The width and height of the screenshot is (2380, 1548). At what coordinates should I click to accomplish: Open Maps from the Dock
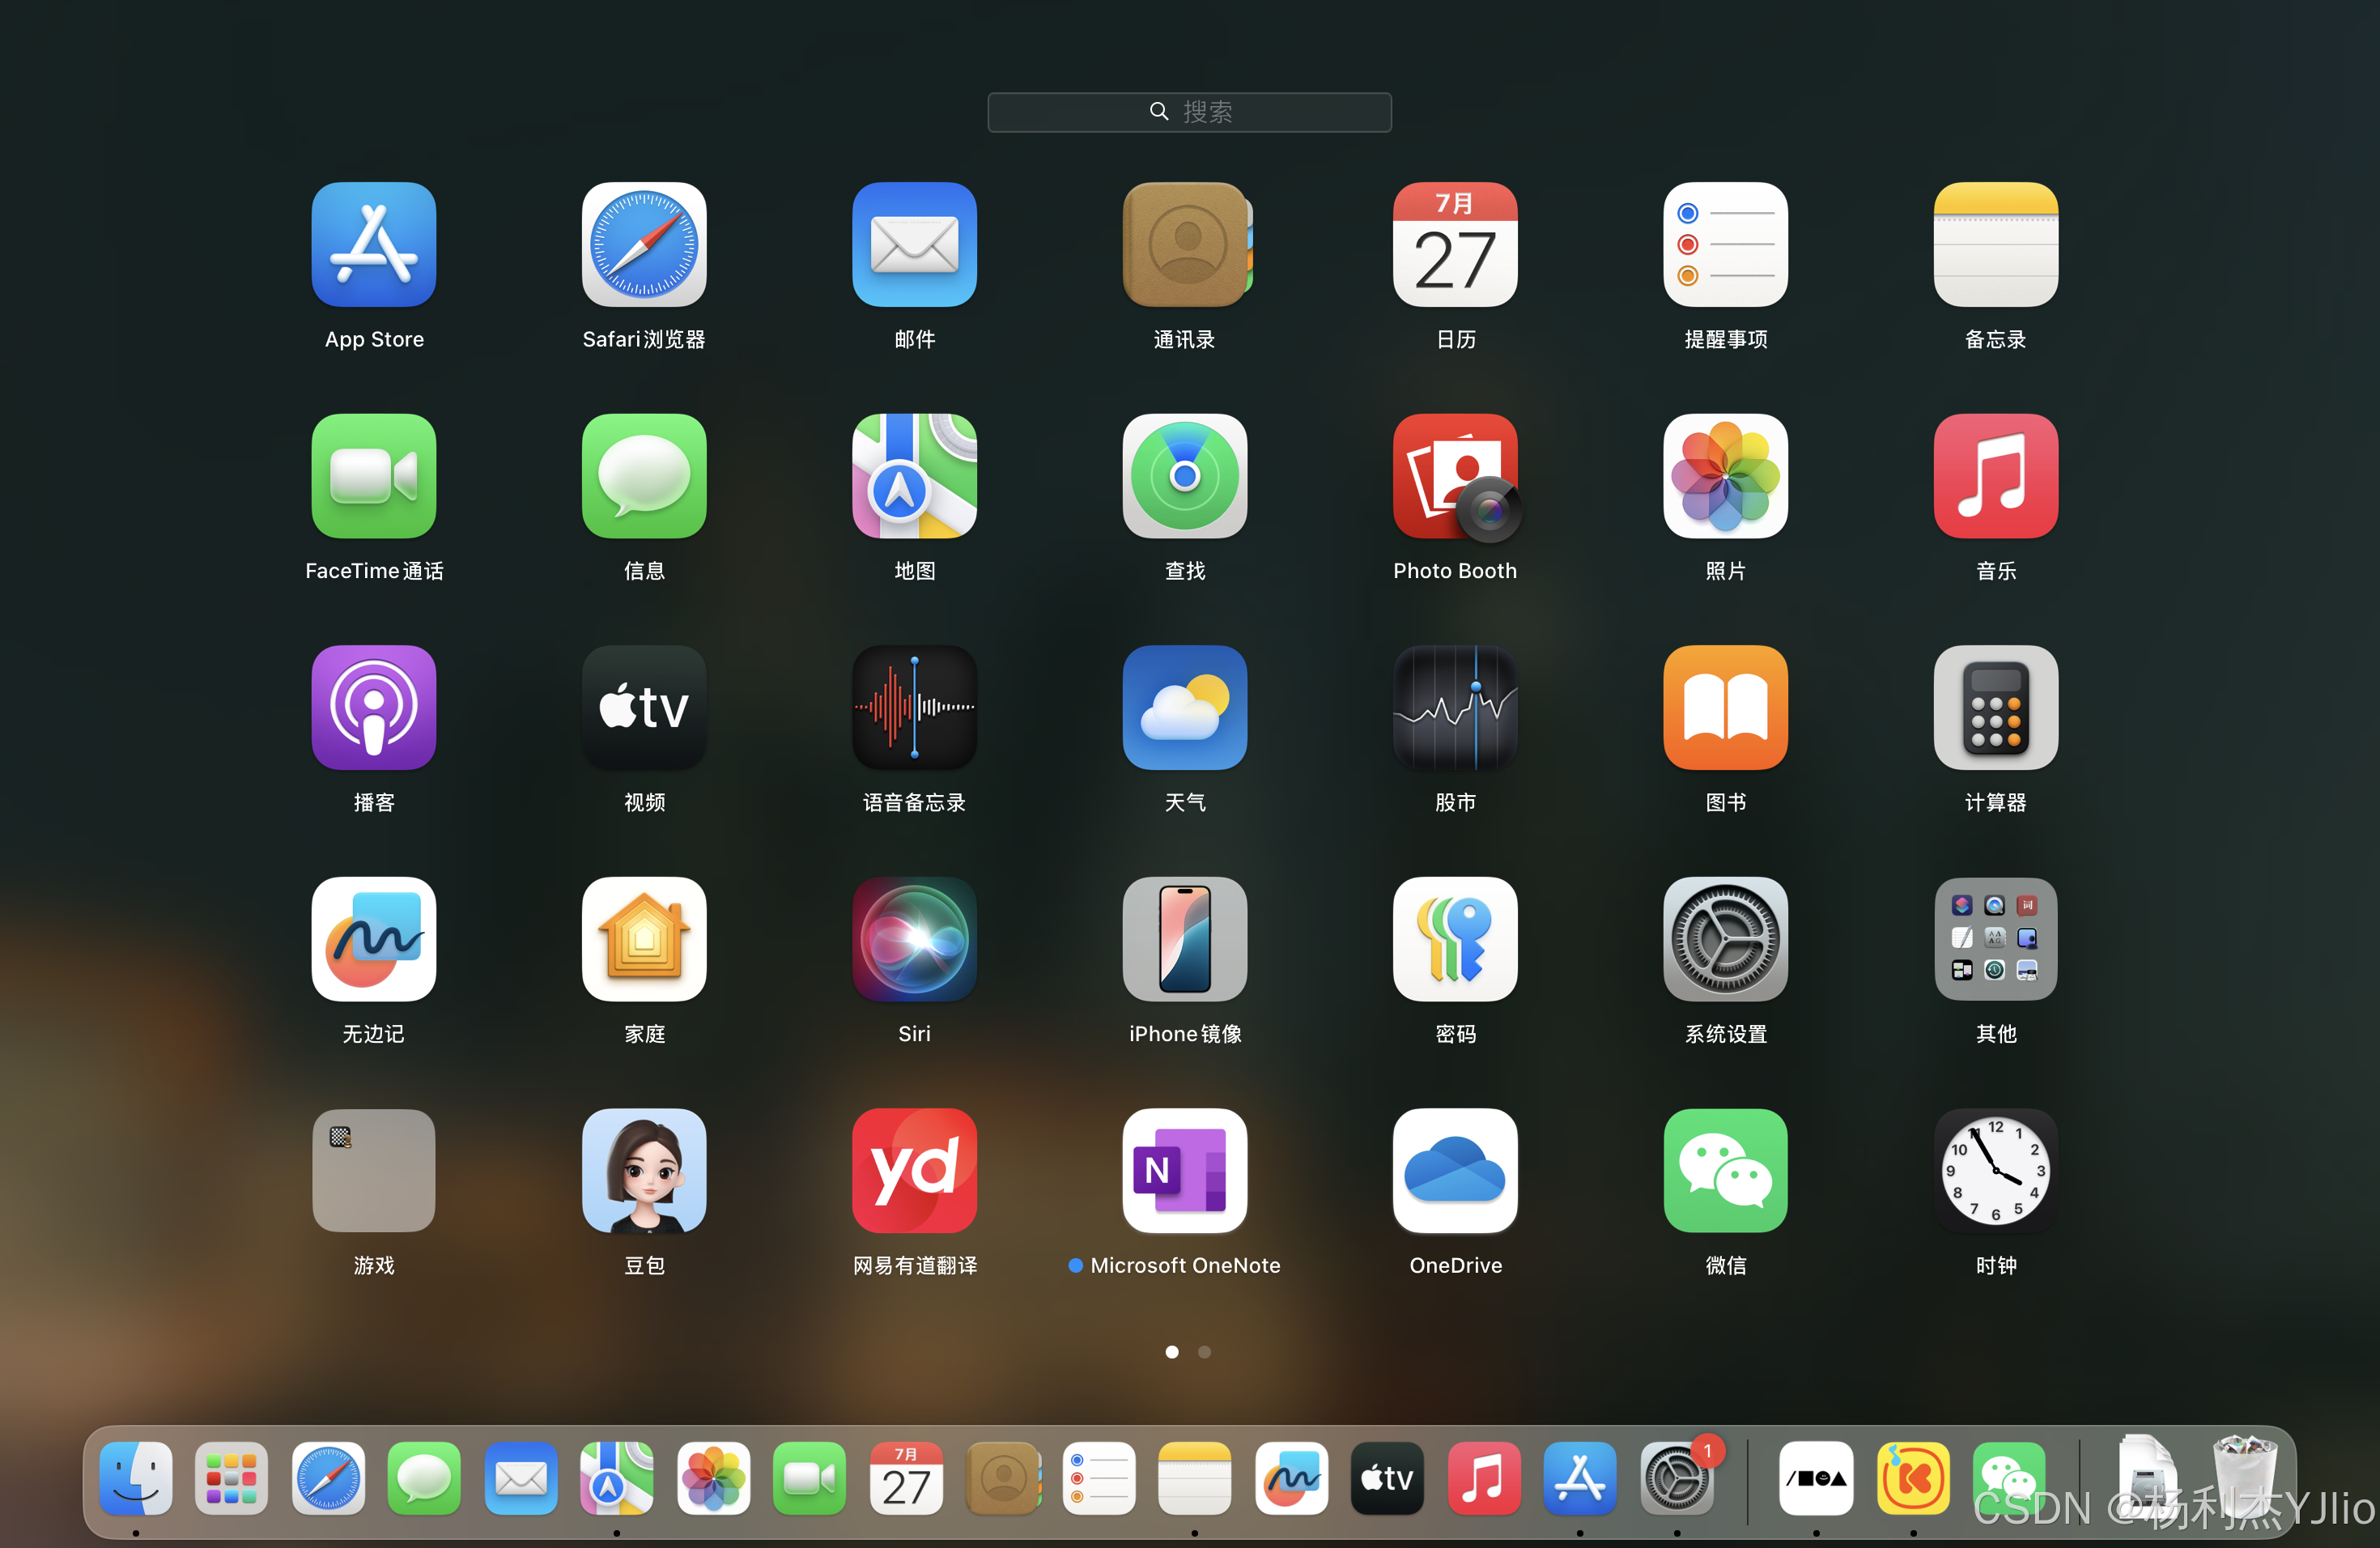point(617,1478)
